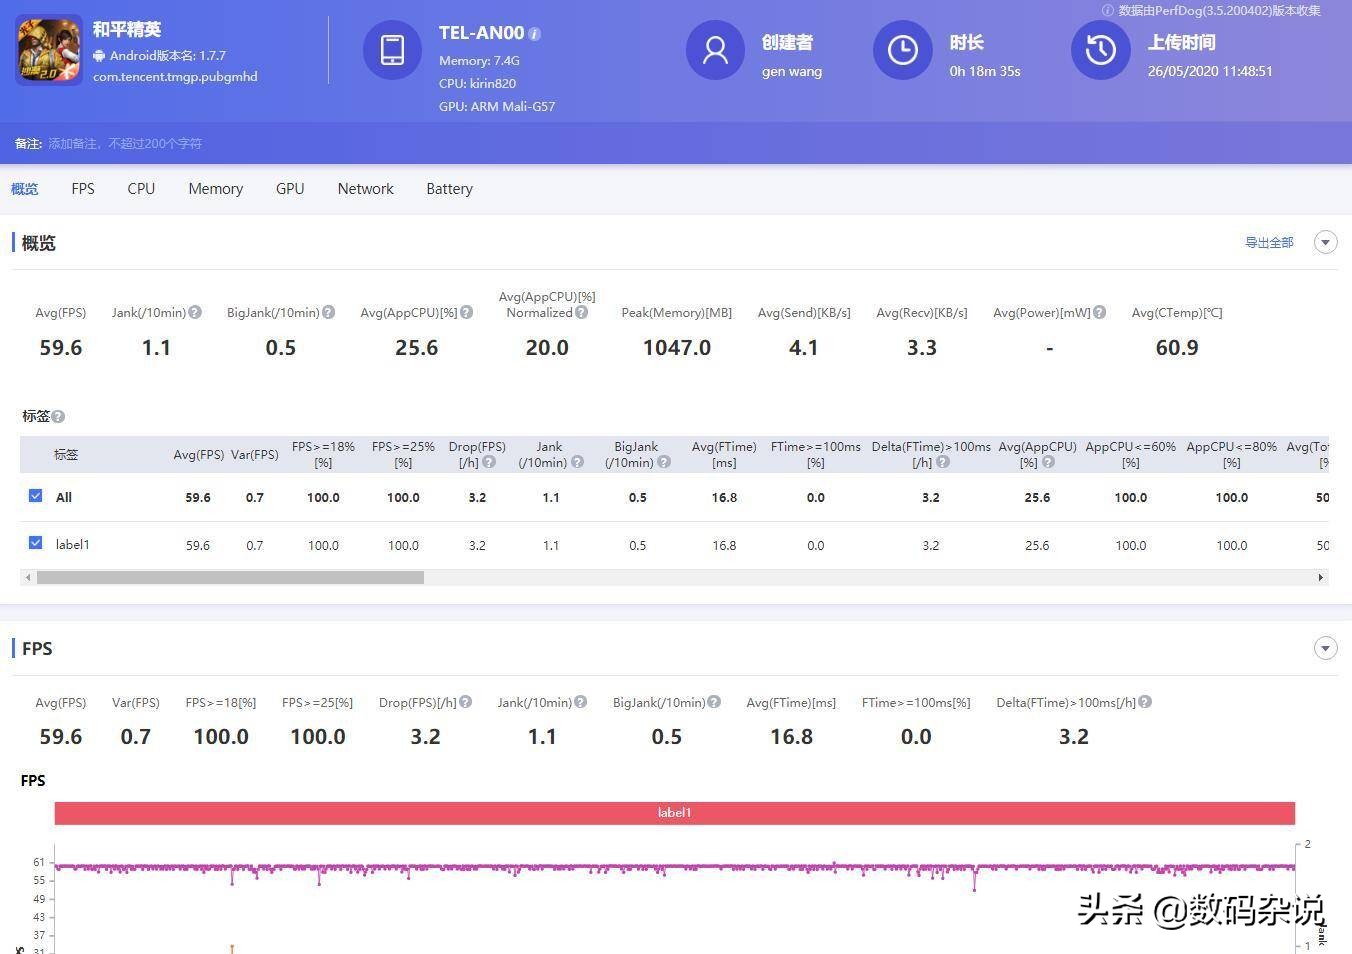The height and width of the screenshot is (954, 1352).
Task: Switch to the Memory tab
Action: [215, 189]
